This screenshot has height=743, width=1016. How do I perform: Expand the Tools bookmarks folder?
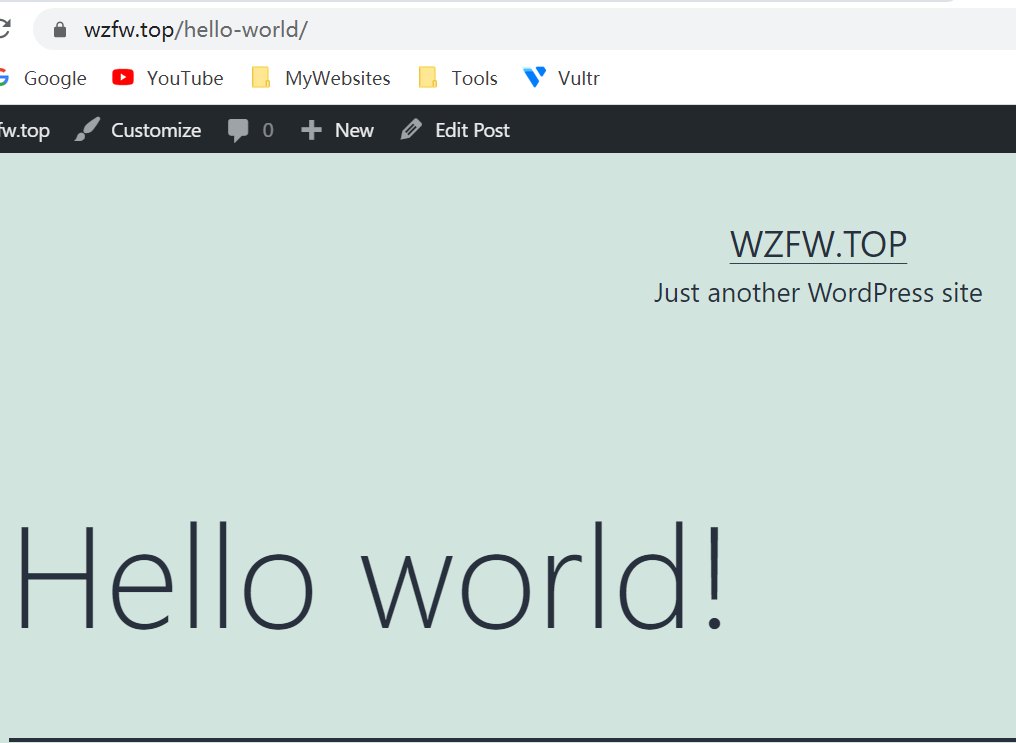pyautogui.click(x=474, y=78)
